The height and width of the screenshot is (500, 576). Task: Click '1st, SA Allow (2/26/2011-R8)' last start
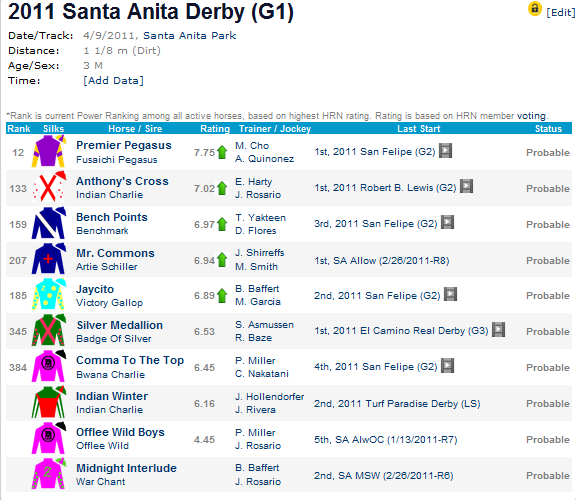(382, 261)
